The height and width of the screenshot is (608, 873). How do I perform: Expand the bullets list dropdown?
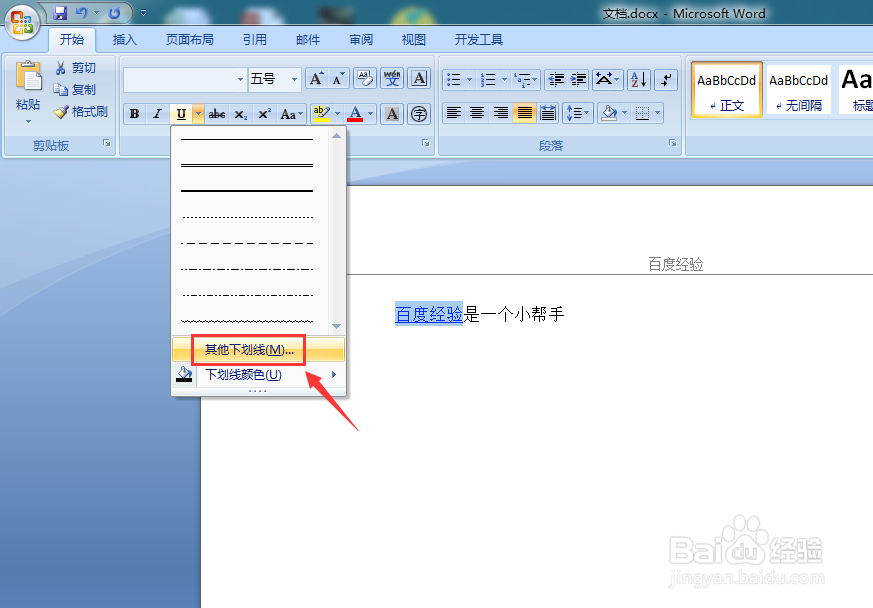(469, 80)
